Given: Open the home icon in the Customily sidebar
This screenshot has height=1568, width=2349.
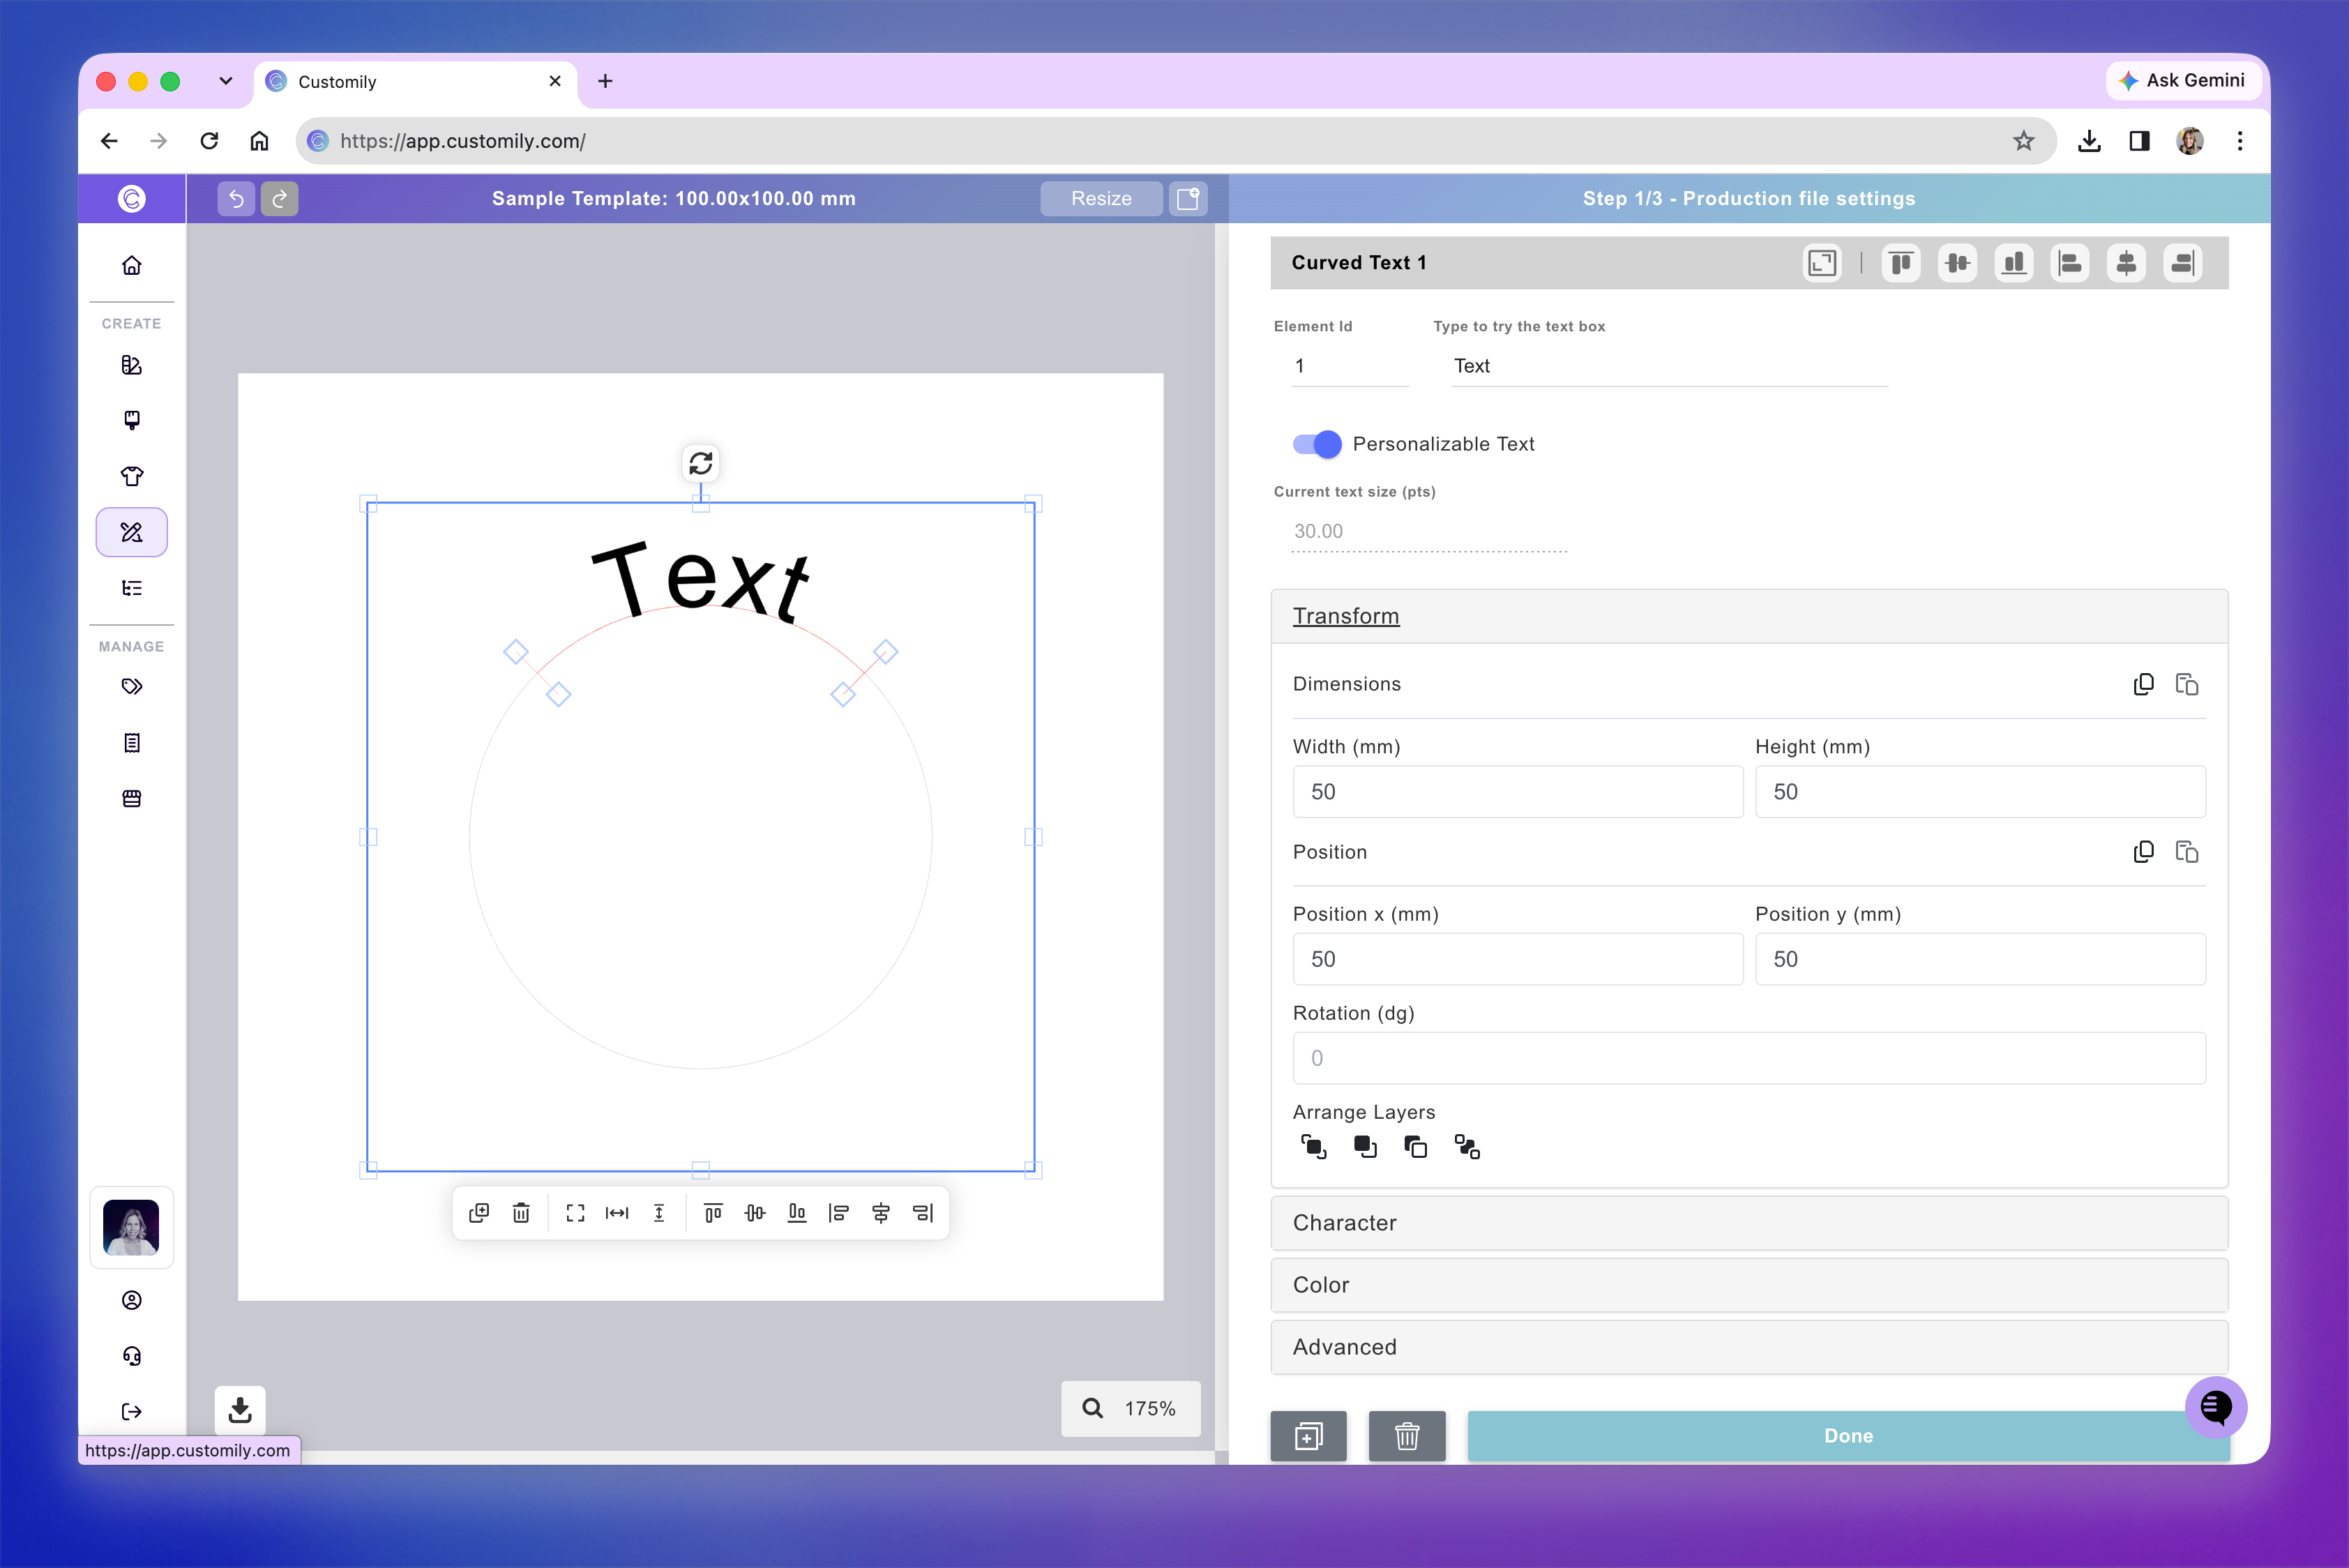Looking at the screenshot, I should (x=132, y=265).
